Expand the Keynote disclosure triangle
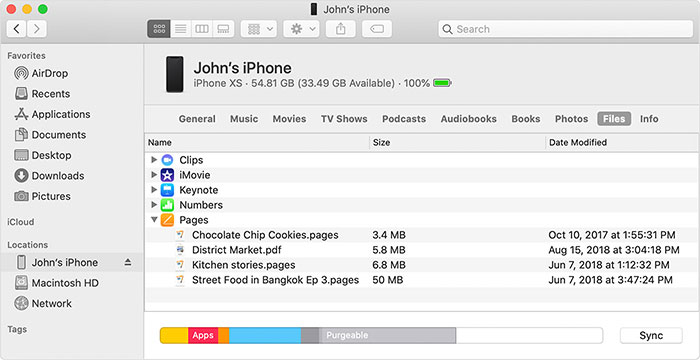 [154, 190]
